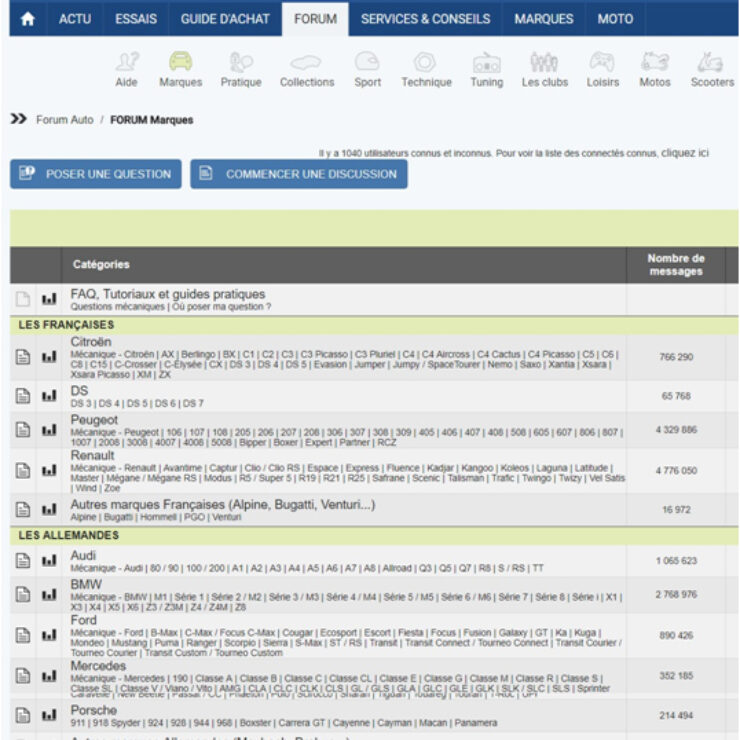Screen dimensions: 740x740
Task: Open the Technique forum icon
Action: 425,62
